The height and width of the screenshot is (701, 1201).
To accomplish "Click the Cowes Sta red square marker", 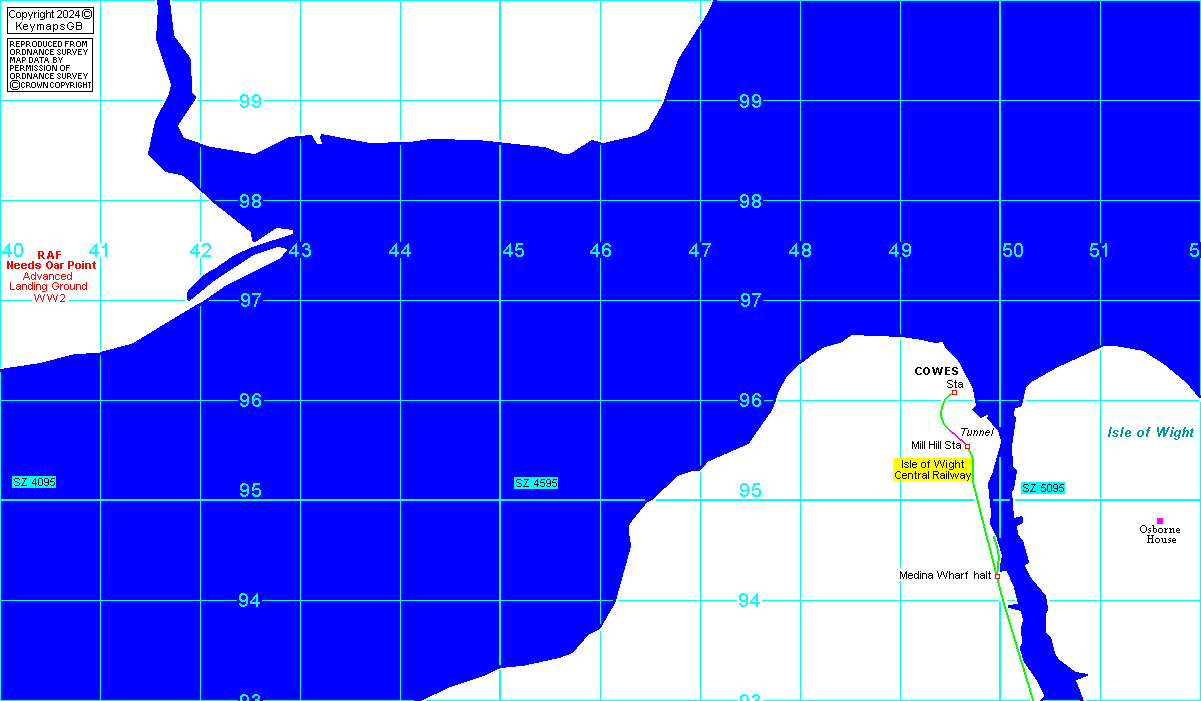I will (x=954, y=393).
